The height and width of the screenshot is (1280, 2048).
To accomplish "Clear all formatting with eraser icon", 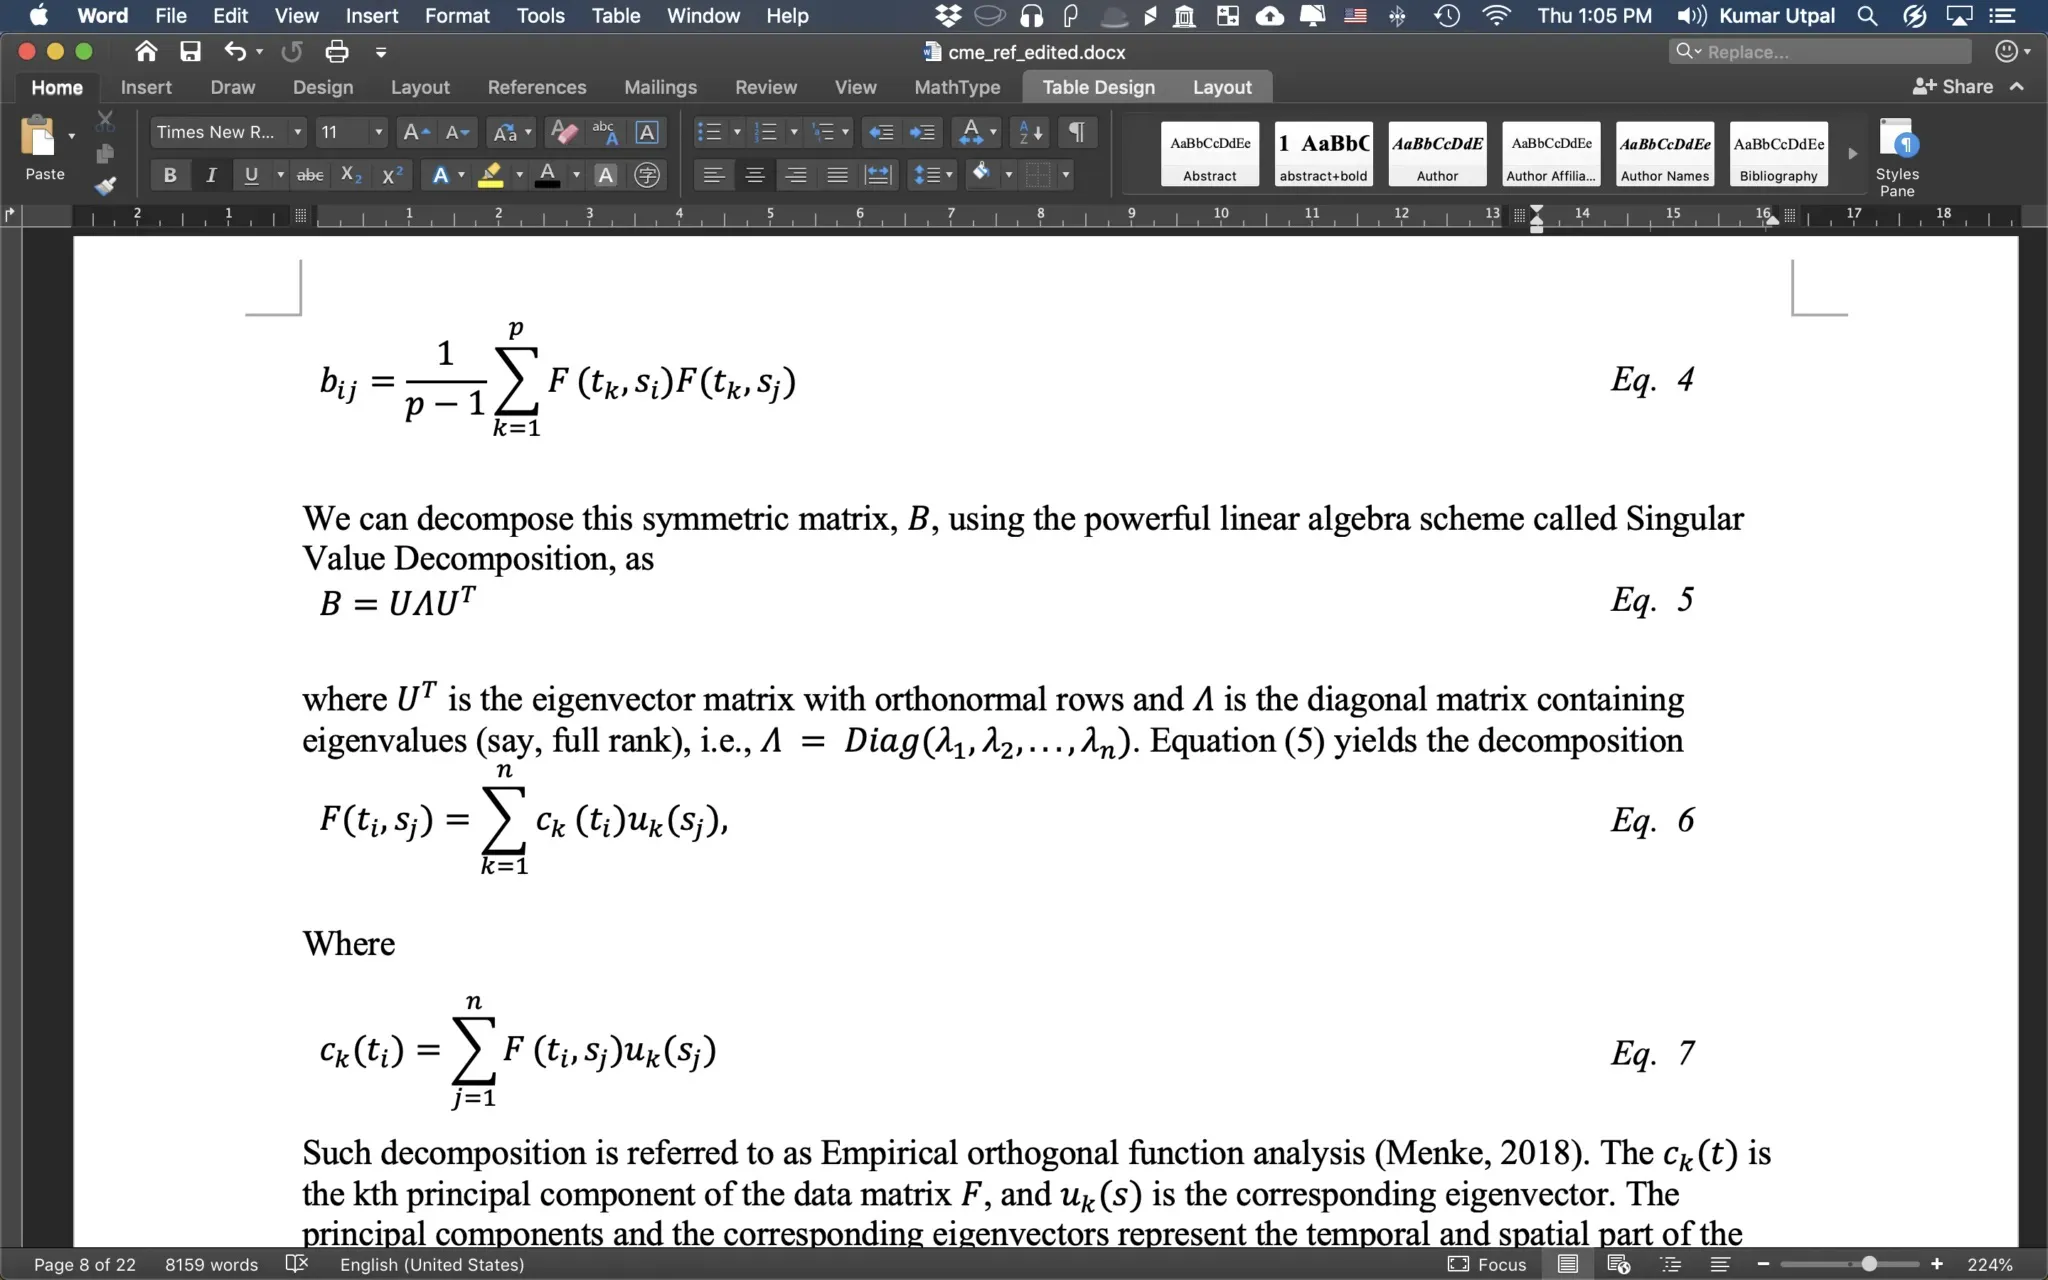I will [564, 132].
